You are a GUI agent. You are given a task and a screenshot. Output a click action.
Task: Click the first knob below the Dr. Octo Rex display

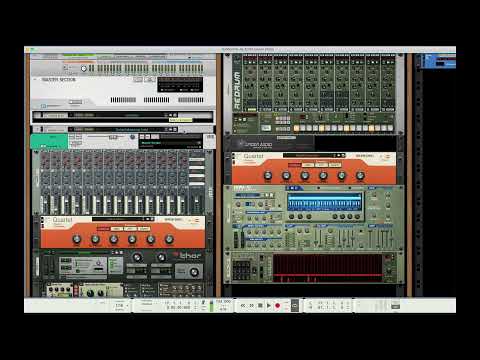point(291,217)
